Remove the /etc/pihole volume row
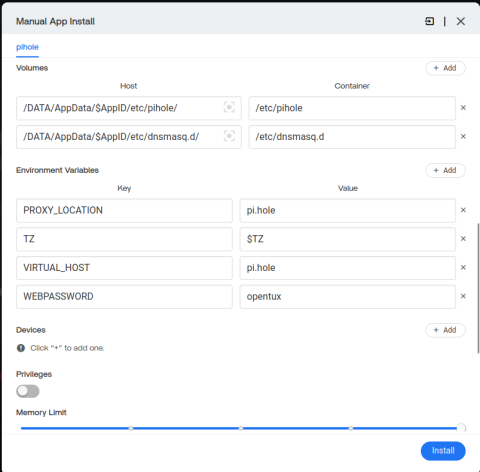480x472 pixels. point(463,108)
